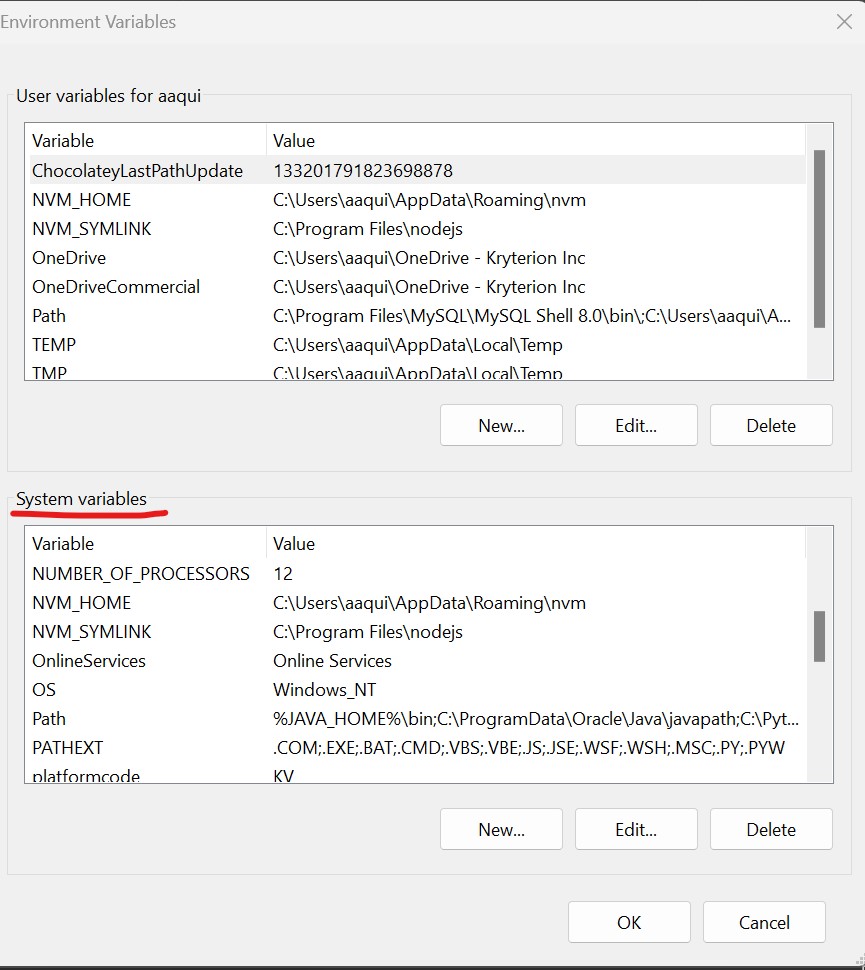Select the OneDriveCommercial user variable

tap(116, 287)
